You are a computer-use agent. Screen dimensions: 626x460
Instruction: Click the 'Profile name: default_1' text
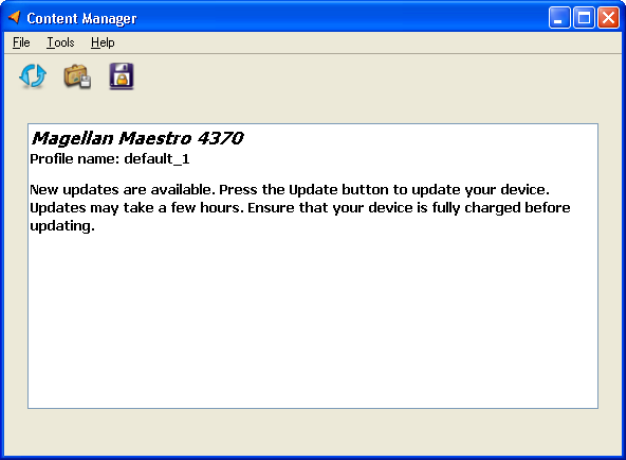[x=110, y=159]
